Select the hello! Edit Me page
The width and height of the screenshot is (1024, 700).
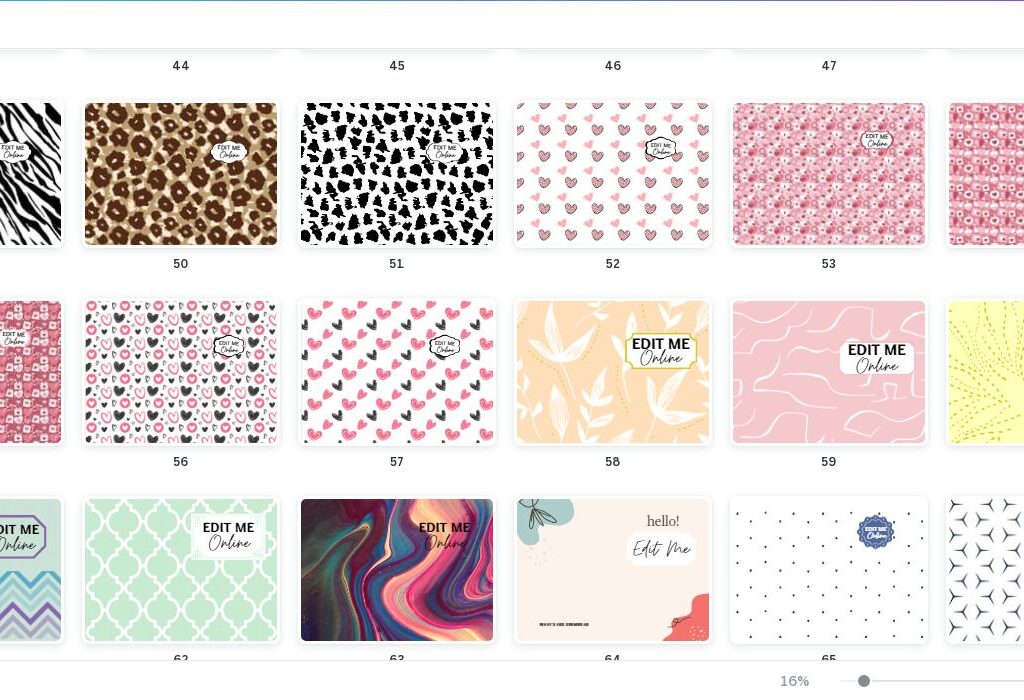click(x=613, y=570)
